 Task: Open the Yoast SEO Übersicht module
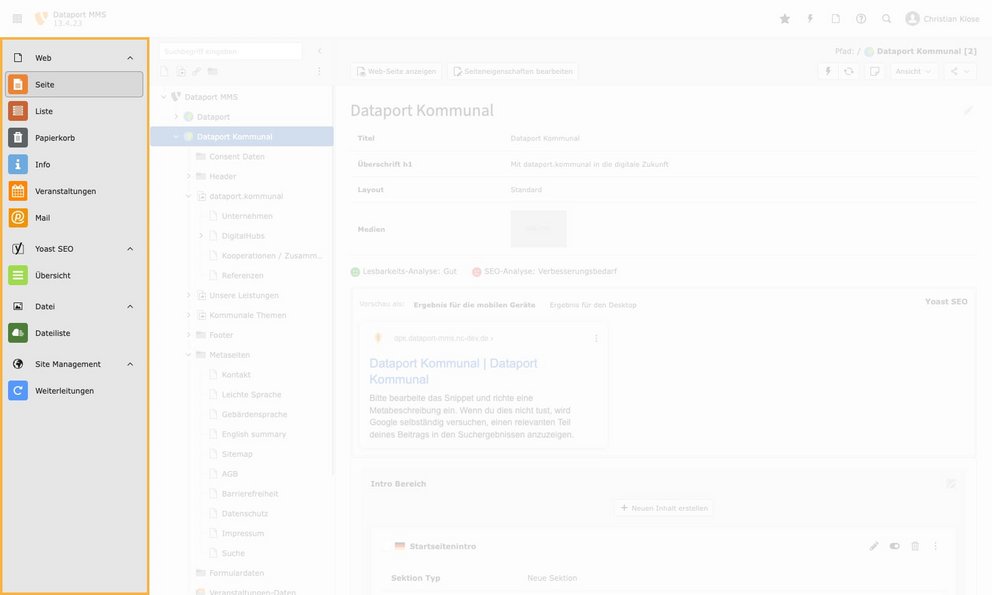click(52, 275)
